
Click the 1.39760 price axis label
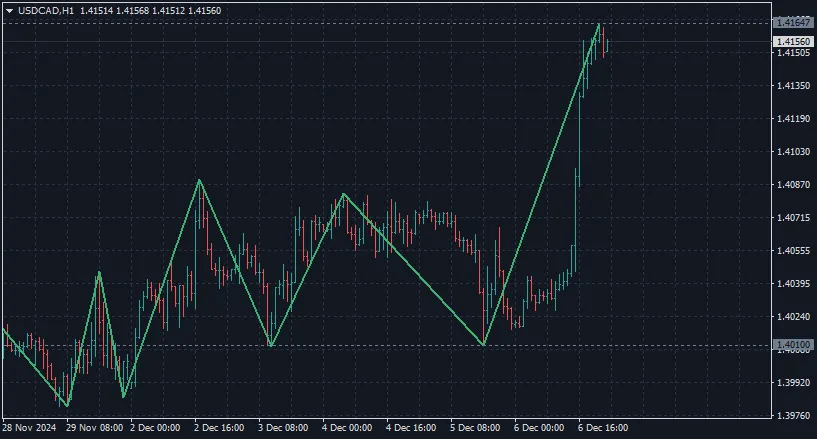point(791,415)
